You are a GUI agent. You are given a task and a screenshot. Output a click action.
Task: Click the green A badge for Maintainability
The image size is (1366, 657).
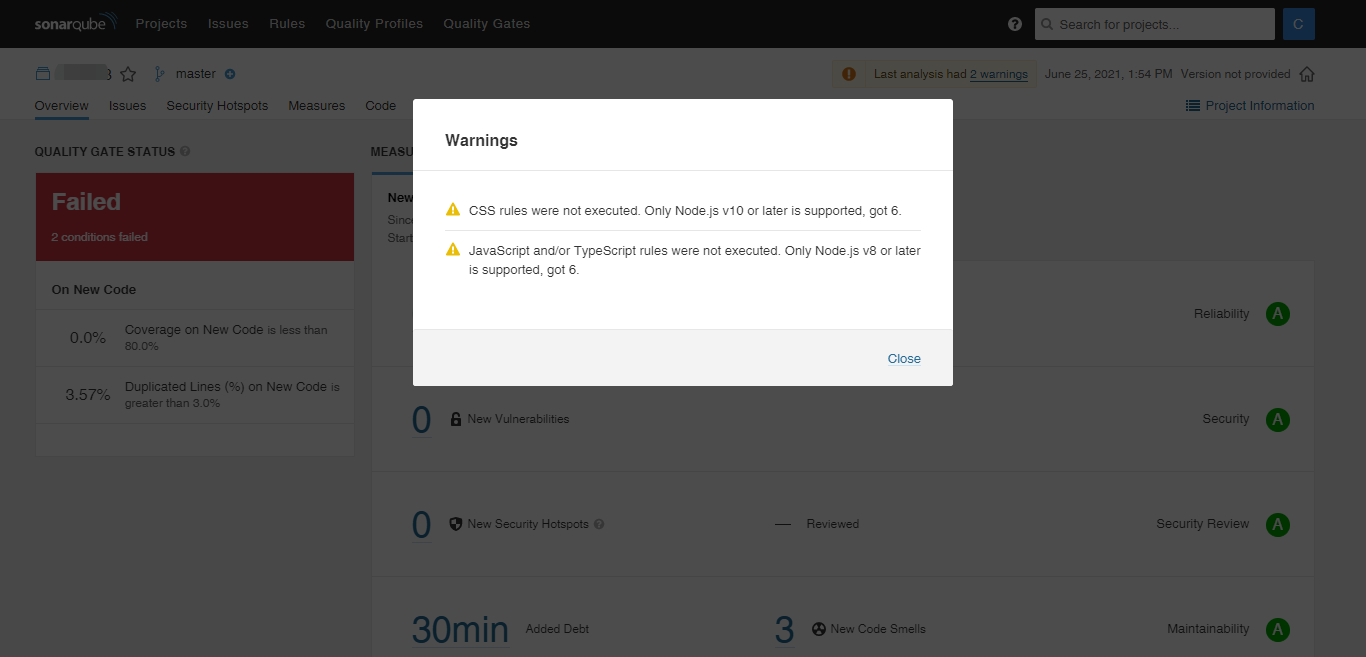(1277, 629)
